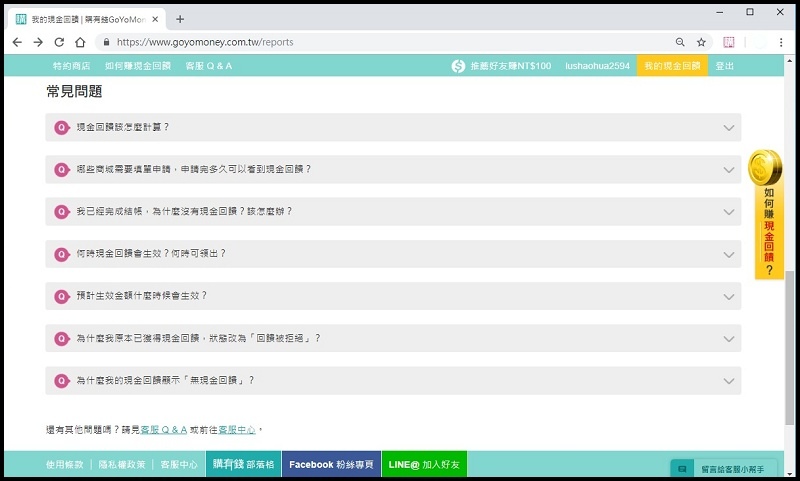800x481 pixels.
Task: Reload the page with refresh icon
Action: coord(59,42)
